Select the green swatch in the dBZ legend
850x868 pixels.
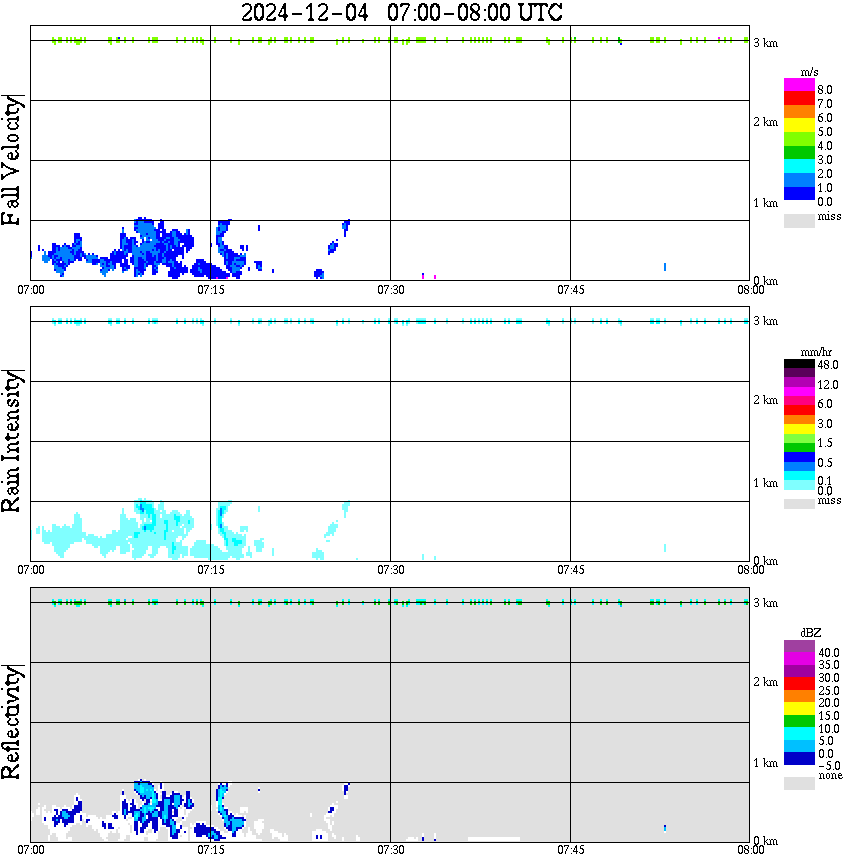click(799, 721)
